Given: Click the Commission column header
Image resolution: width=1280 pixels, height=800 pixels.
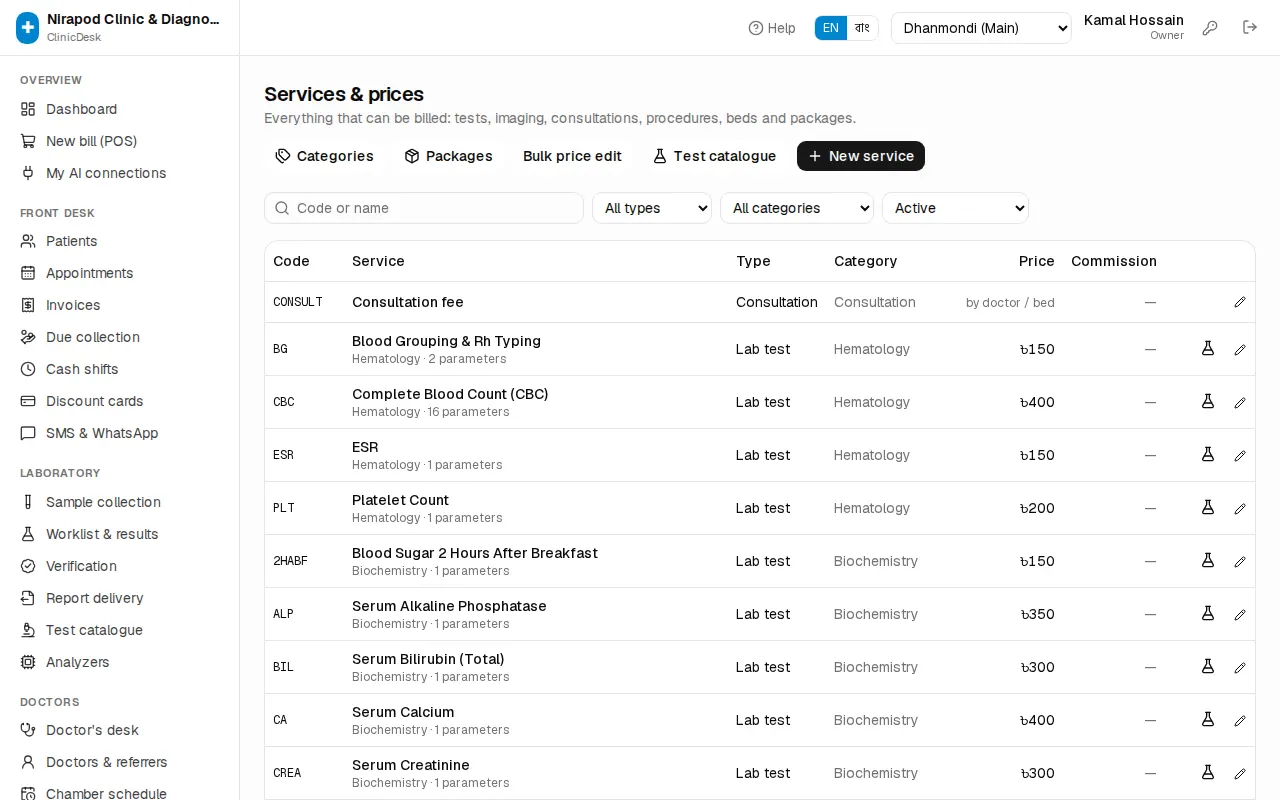Looking at the screenshot, I should tap(1114, 261).
